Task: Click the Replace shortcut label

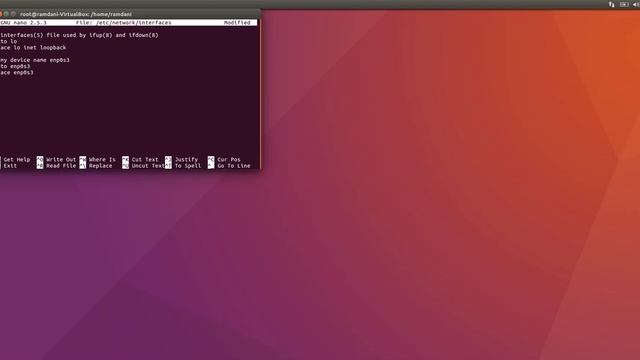Action: click(100, 166)
